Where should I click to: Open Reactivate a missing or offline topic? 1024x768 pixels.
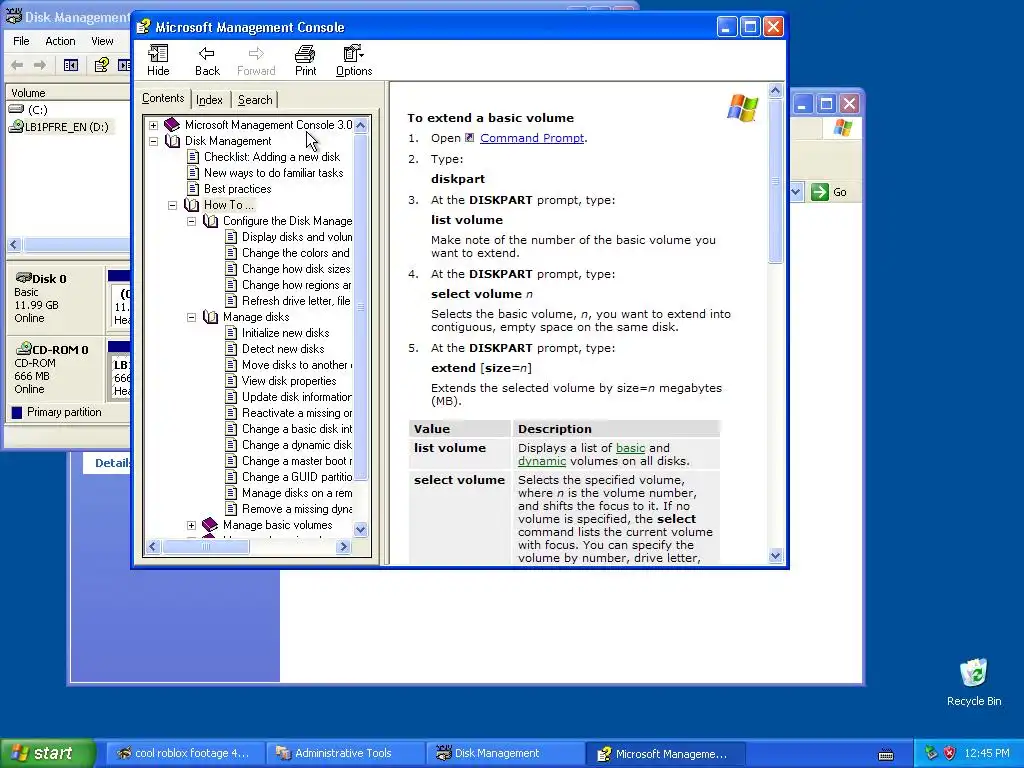[x=296, y=413]
